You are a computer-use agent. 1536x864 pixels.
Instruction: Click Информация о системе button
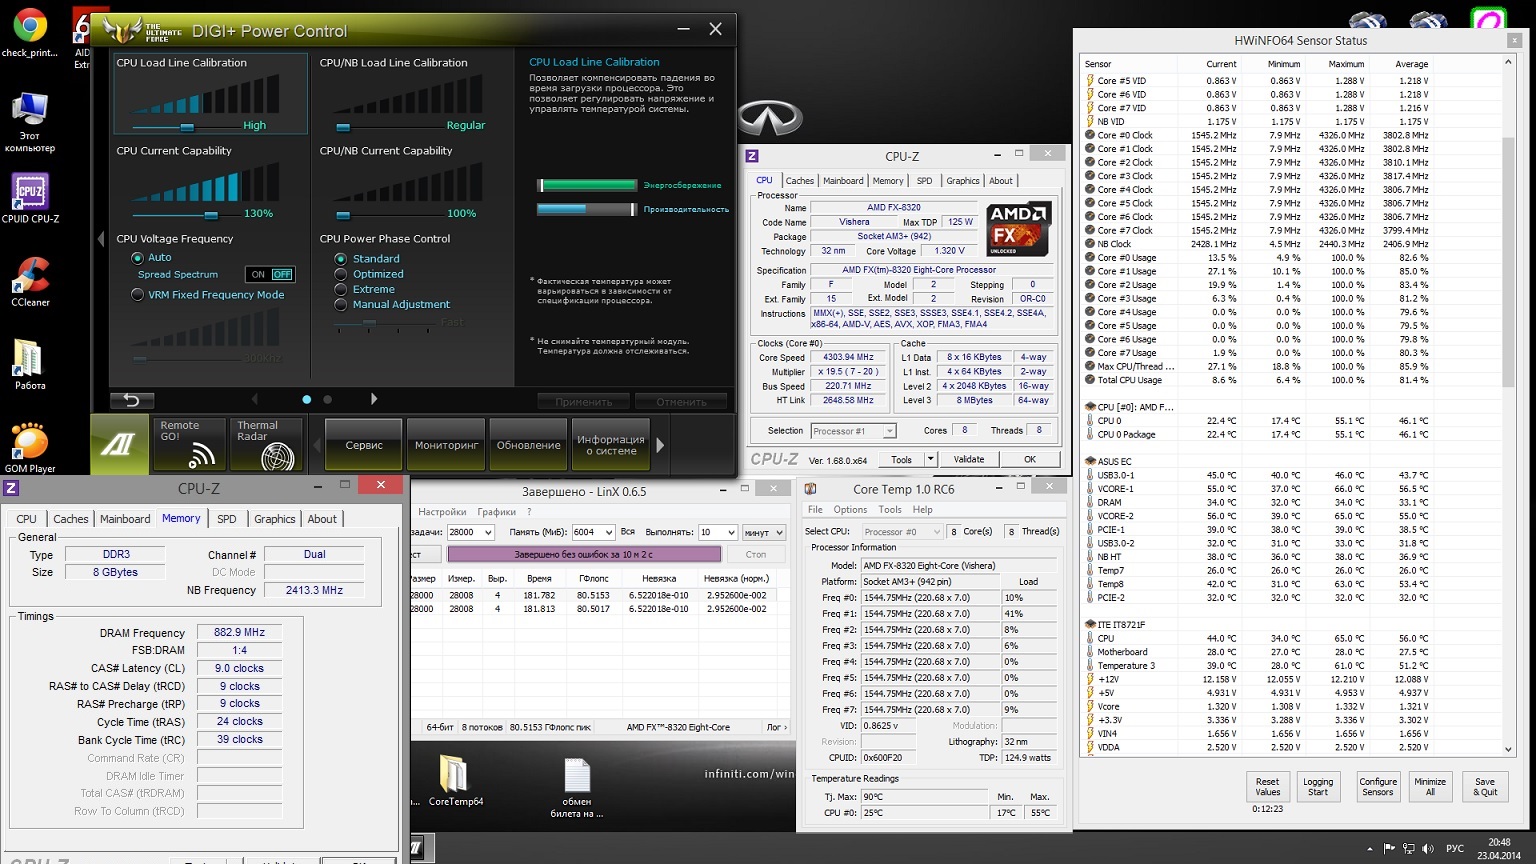(x=611, y=445)
